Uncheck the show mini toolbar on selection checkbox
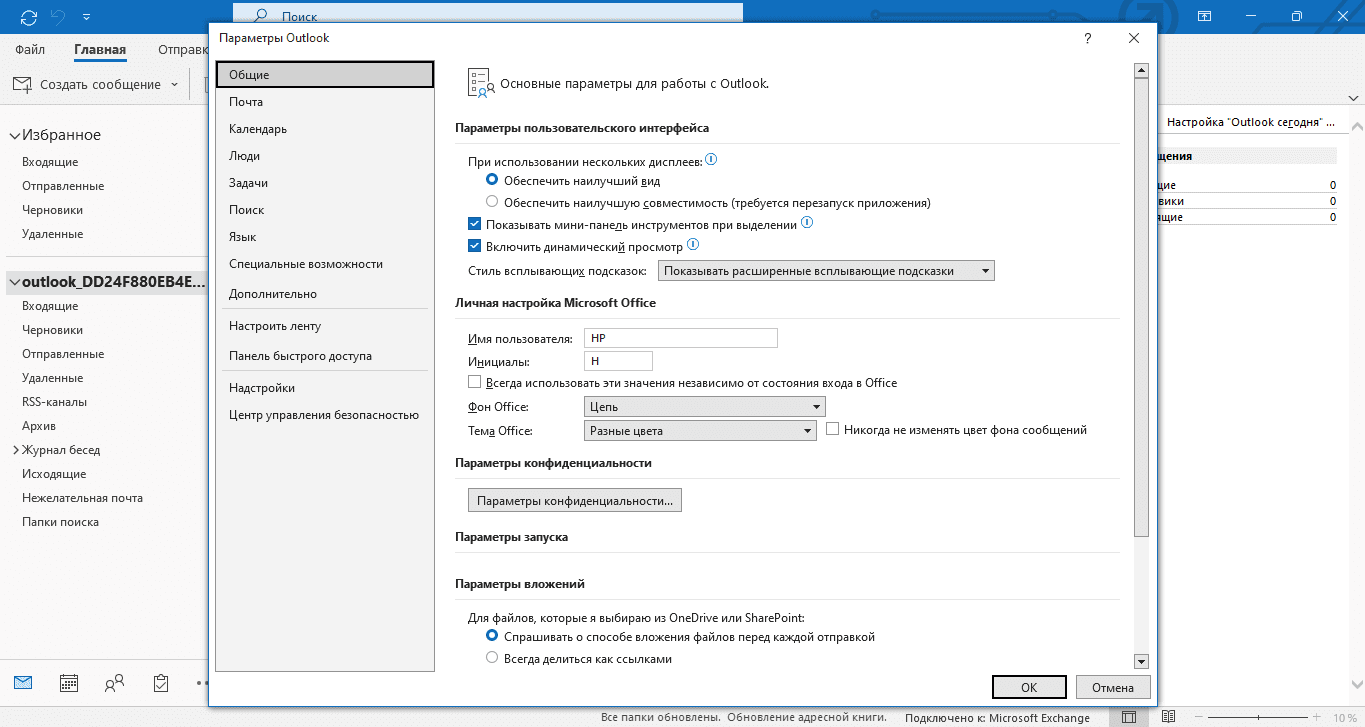The image size is (1365, 727). 475,225
